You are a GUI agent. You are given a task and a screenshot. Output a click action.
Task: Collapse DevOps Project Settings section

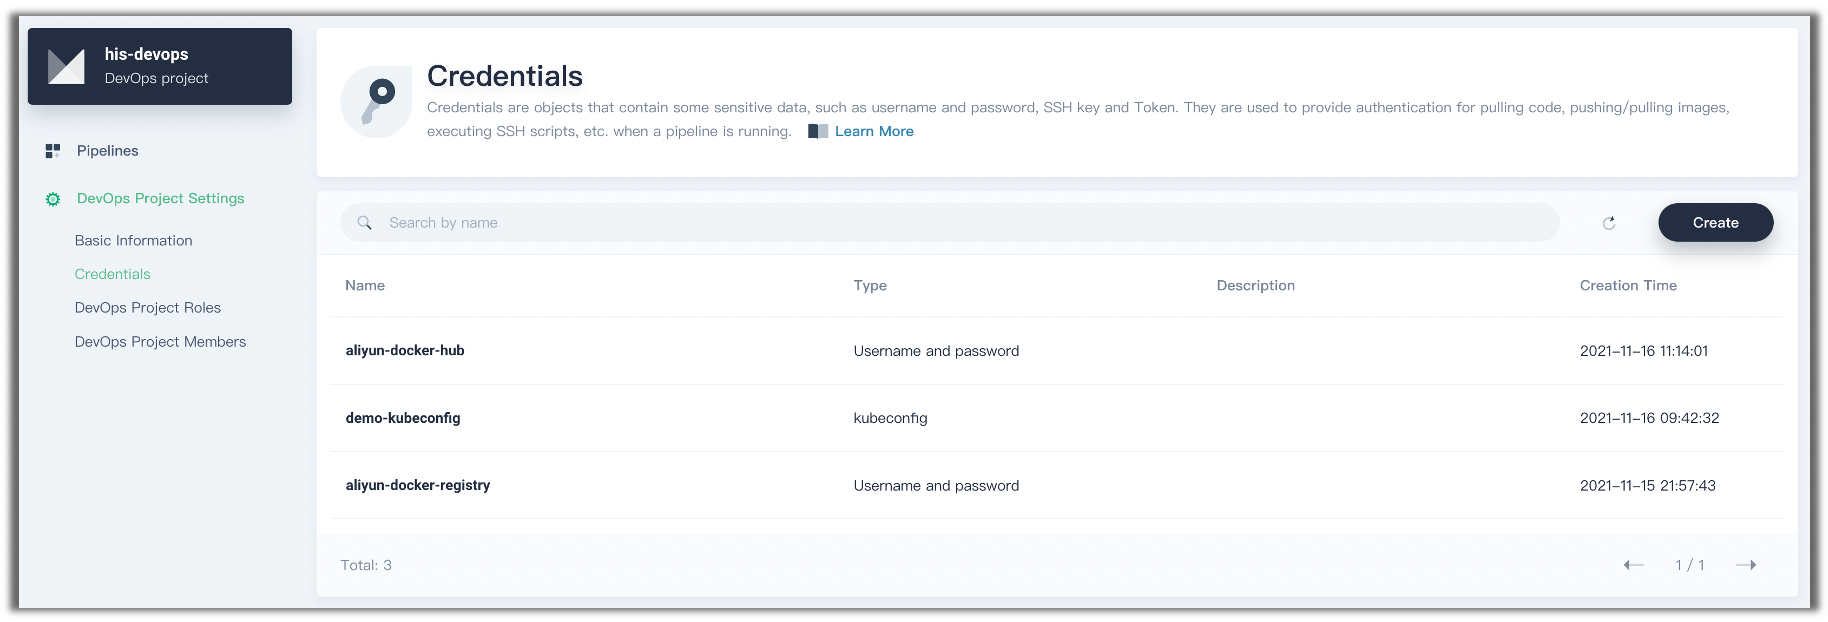coord(160,199)
